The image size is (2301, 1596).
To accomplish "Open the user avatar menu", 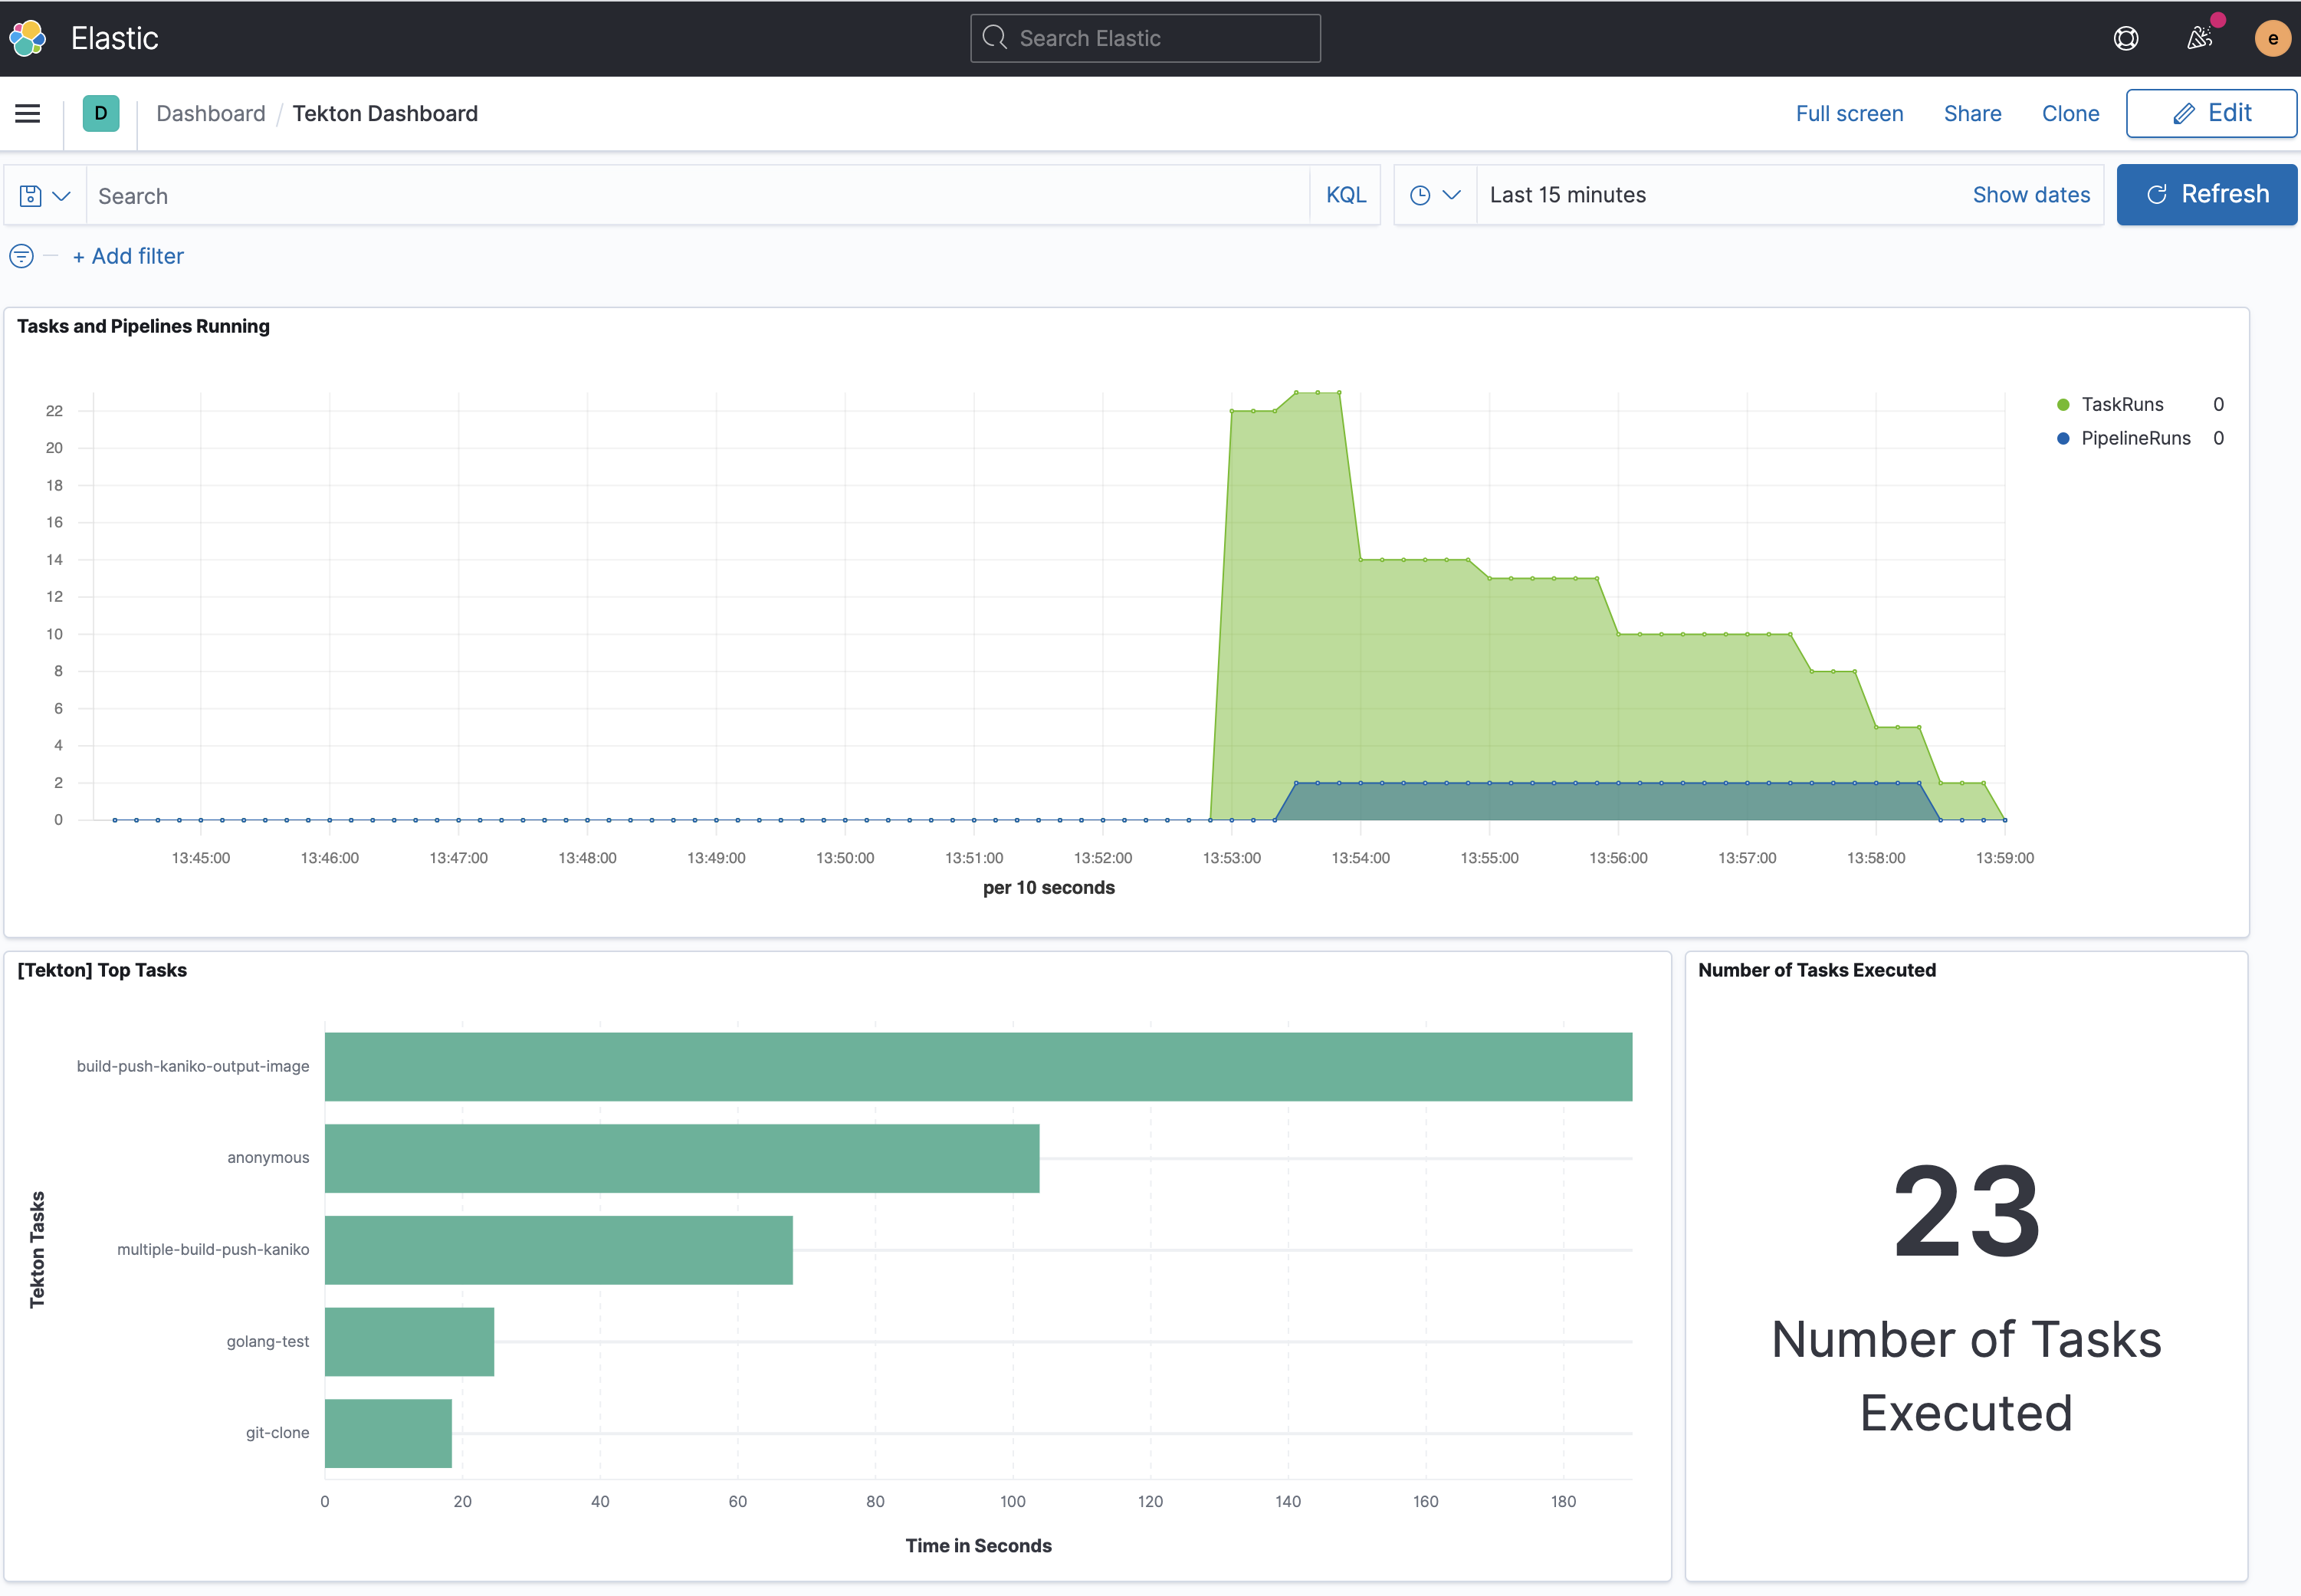I will point(2272,38).
